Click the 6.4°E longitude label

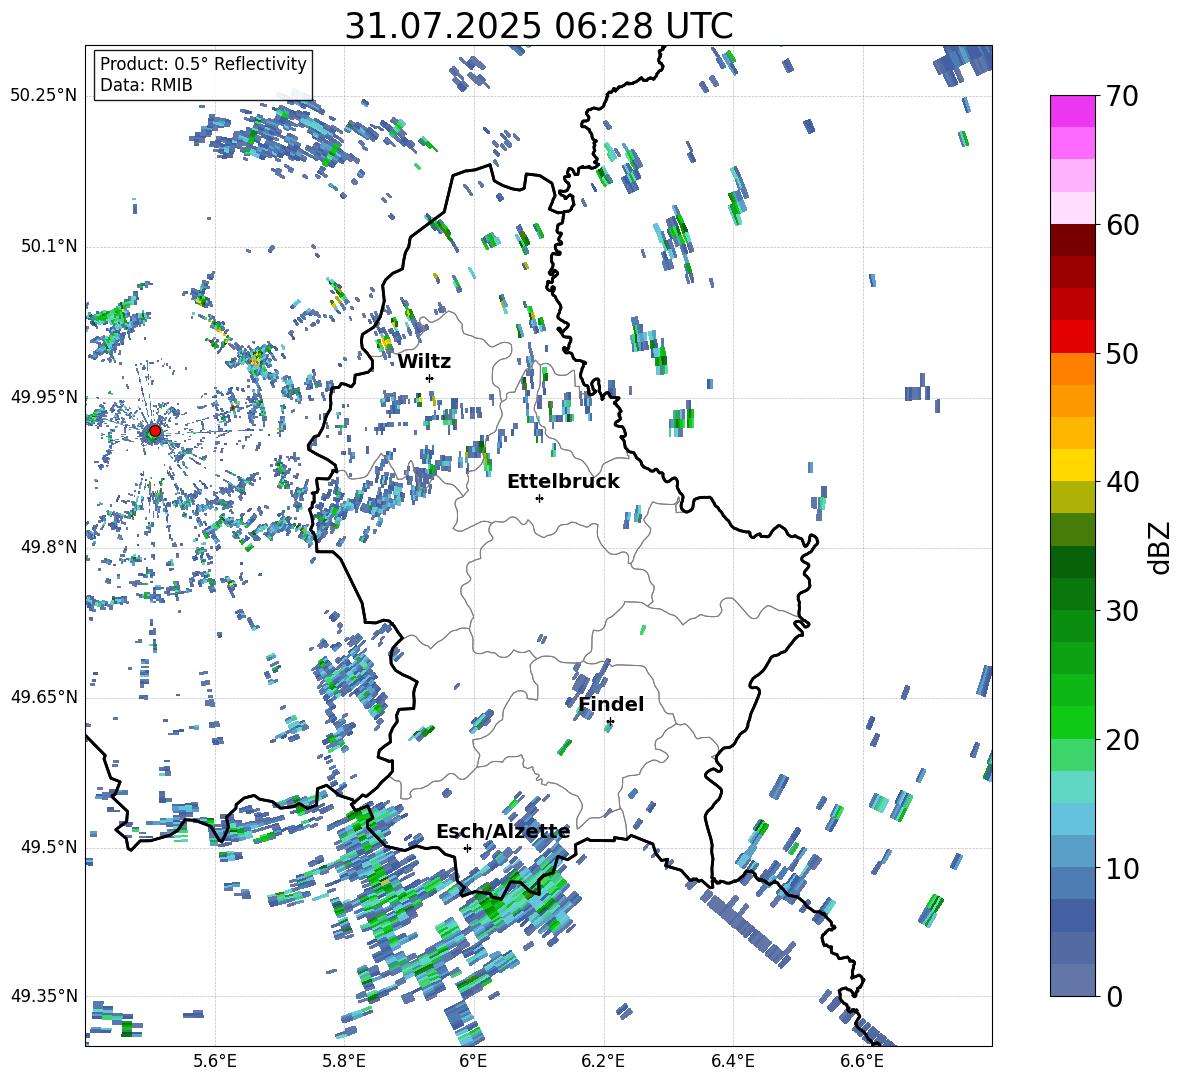tap(732, 1061)
